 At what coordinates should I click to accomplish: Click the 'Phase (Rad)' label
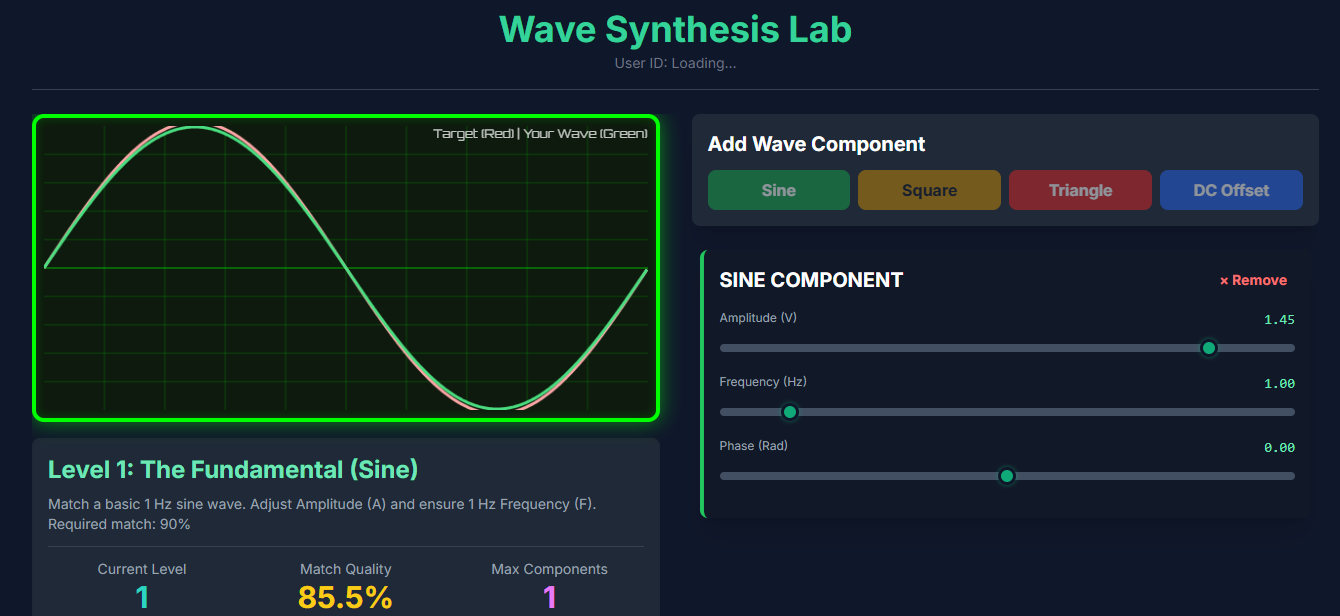point(754,446)
